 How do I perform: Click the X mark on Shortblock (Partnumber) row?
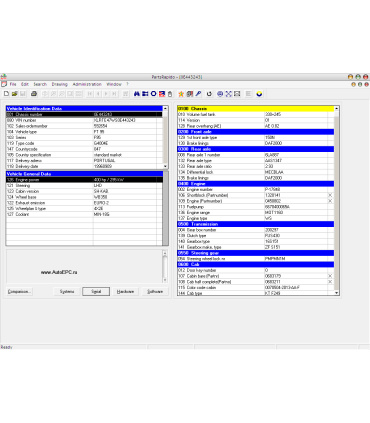point(330,195)
